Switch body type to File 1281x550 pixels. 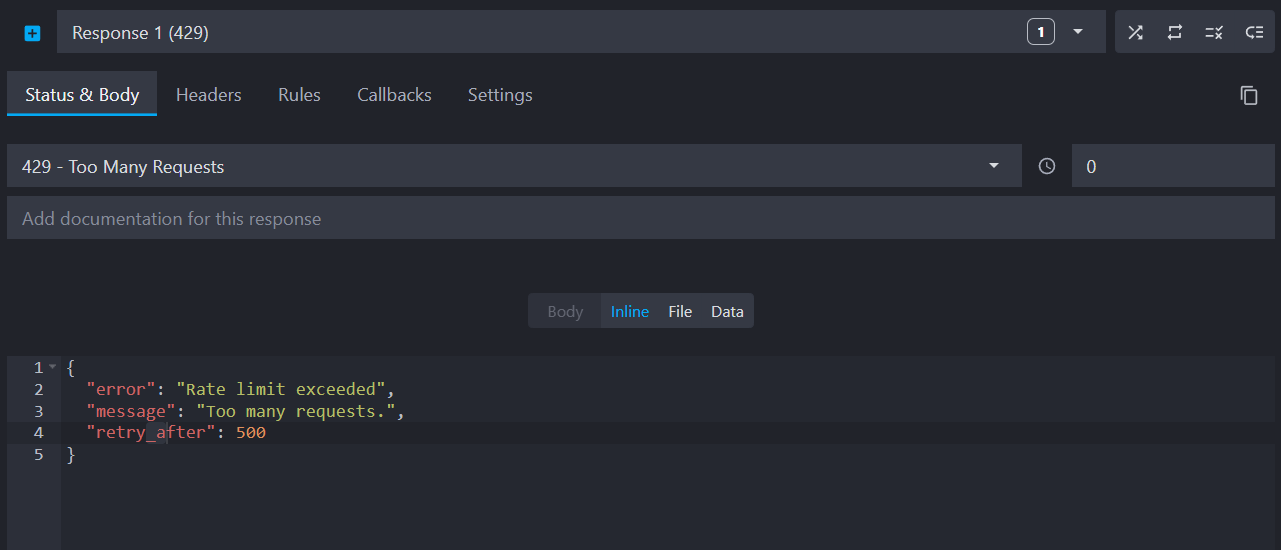[680, 311]
